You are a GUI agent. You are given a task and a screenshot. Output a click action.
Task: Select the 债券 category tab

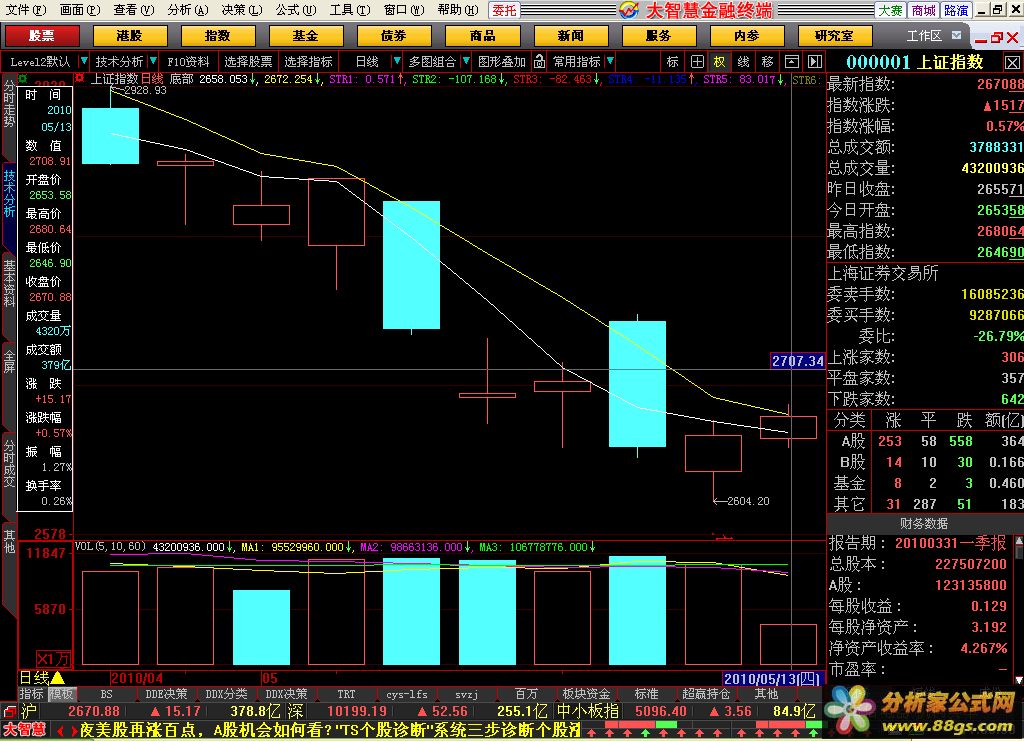[394, 35]
